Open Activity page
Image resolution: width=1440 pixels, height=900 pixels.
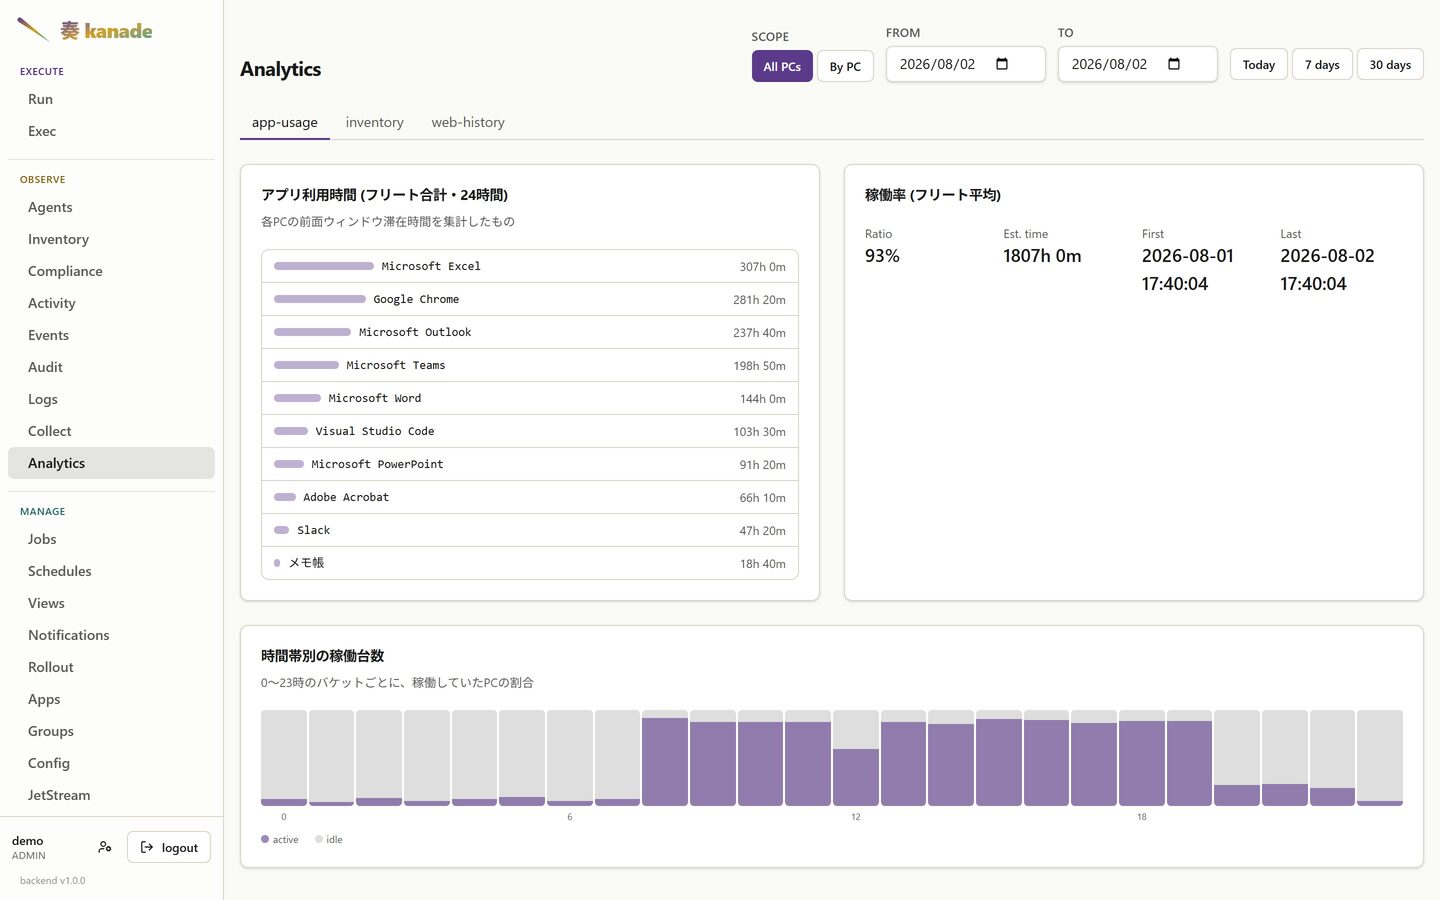click(111, 303)
